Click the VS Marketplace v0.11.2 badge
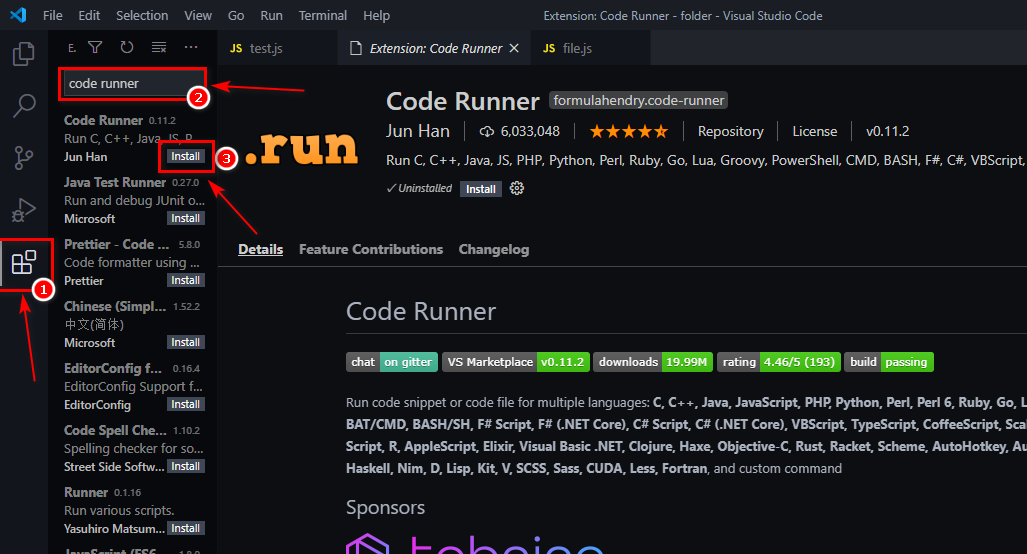The width and height of the screenshot is (1027, 554). pos(516,362)
